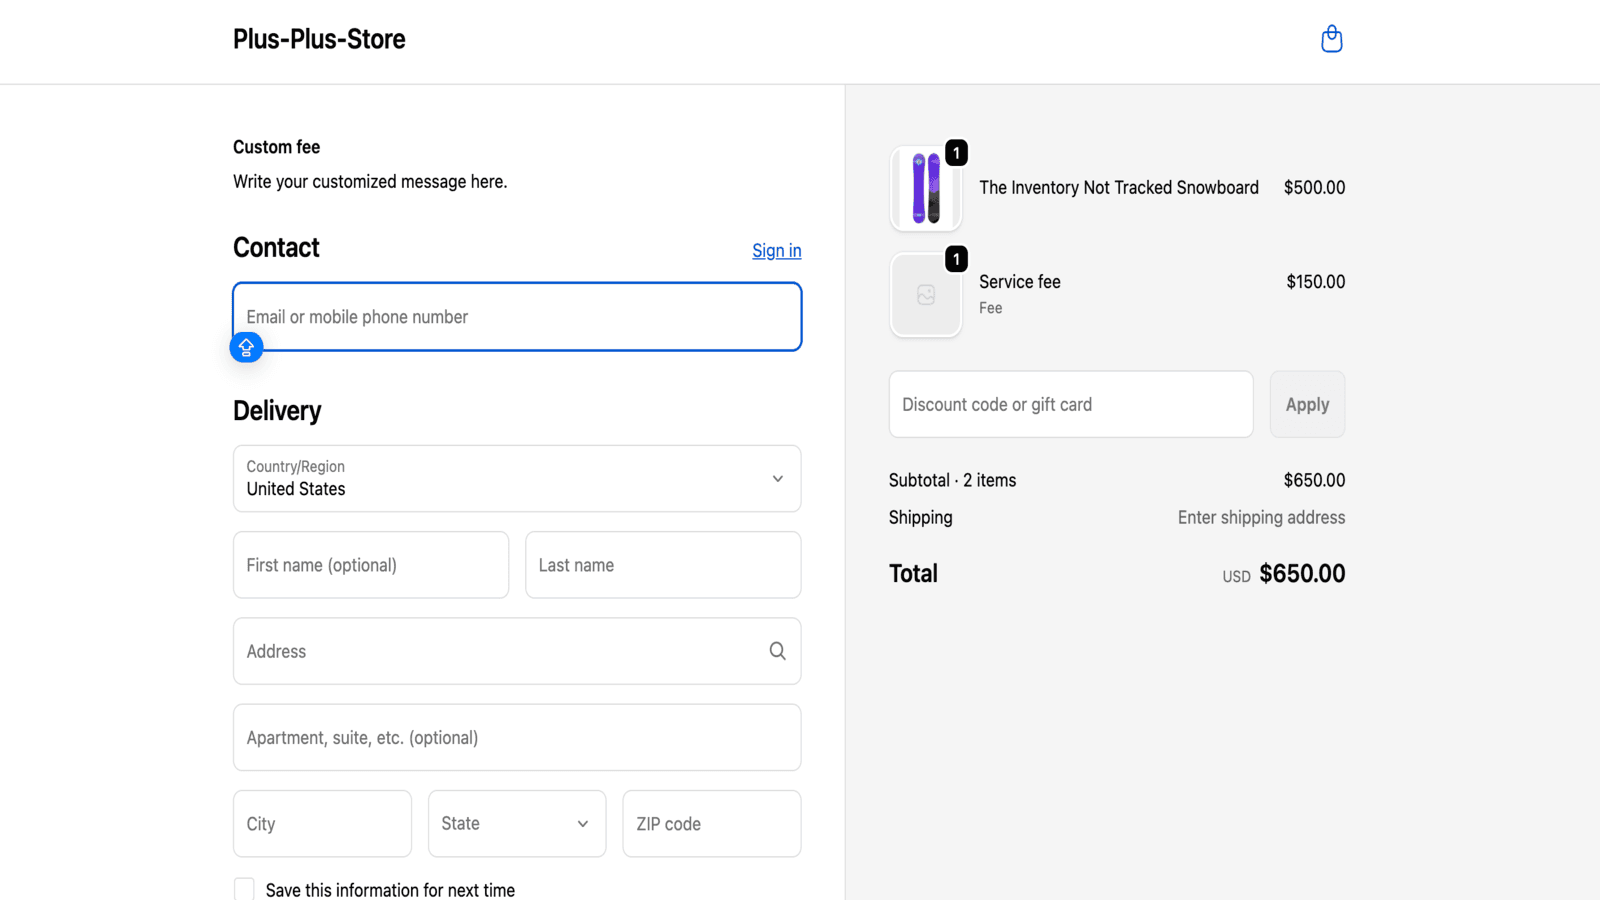Viewport: 1600px width, 900px height.
Task: Open the Plus-Plus-Store home link
Action: pyautogui.click(x=319, y=39)
